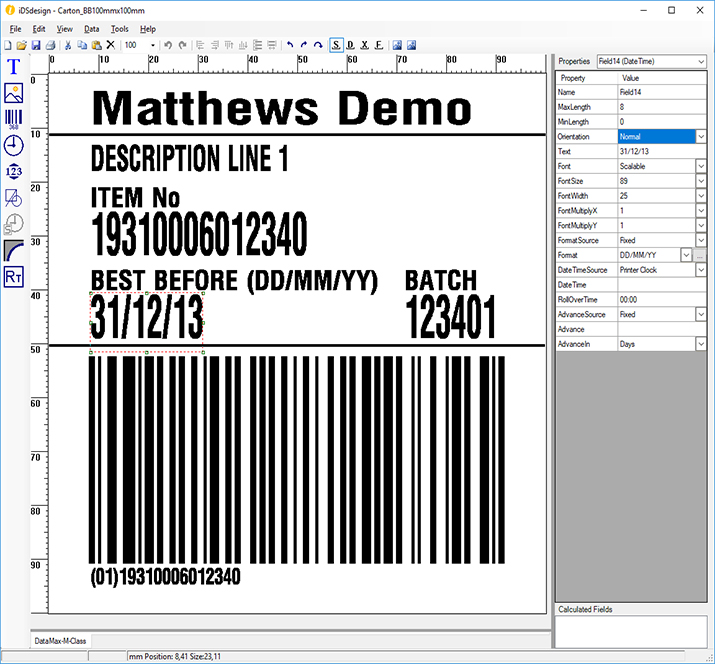Open the Help menu
715x664 pixels.
point(148,29)
